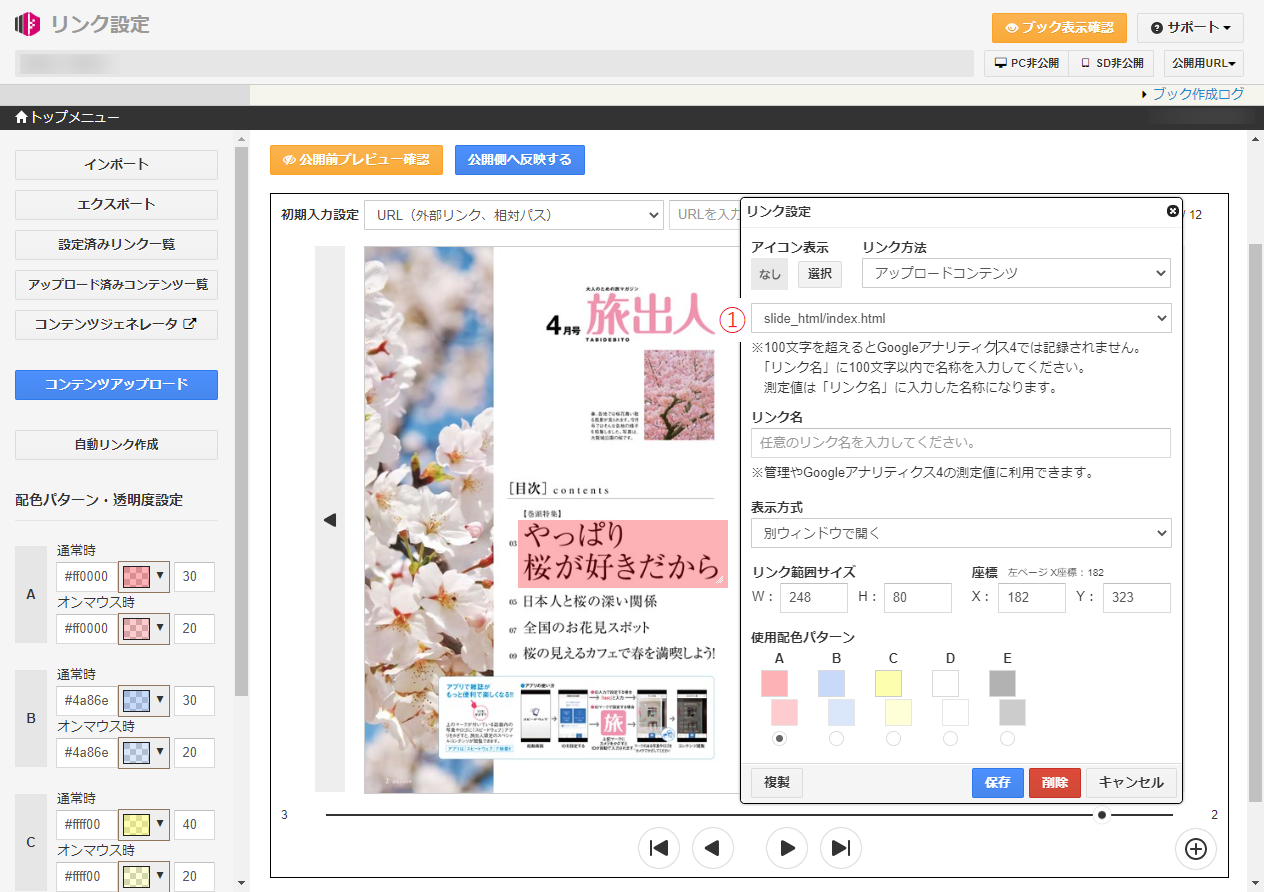This screenshot has width=1264, height=892.
Task: Expand the slide_html/index.html content dropdown
Action: [x=960, y=318]
